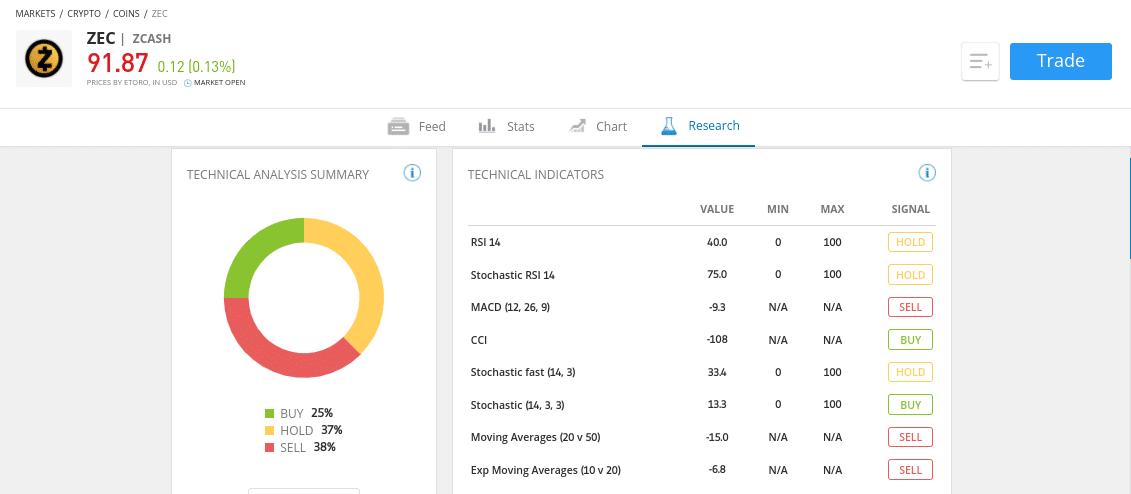1131x494 pixels.
Task: Open the Technical Indicators info icon
Action: (x=927, y=172)
